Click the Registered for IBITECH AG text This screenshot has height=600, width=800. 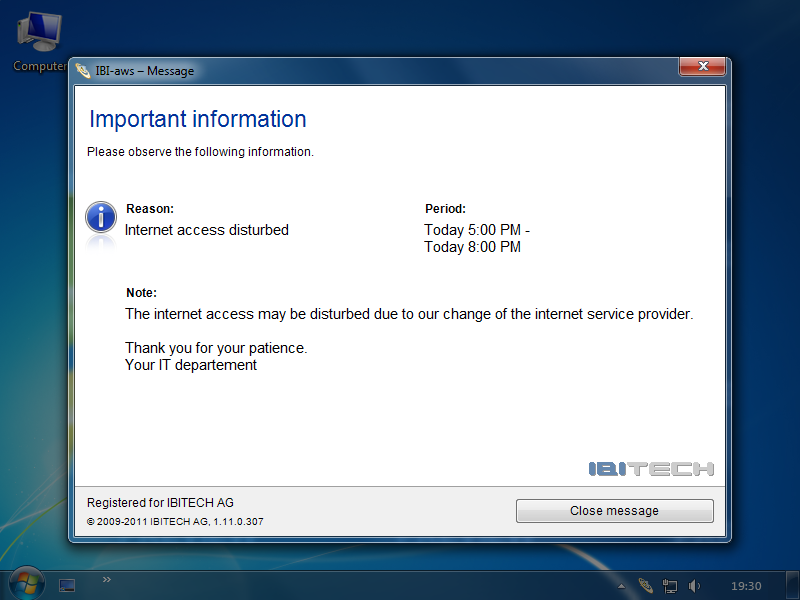(x=160, y=503)
